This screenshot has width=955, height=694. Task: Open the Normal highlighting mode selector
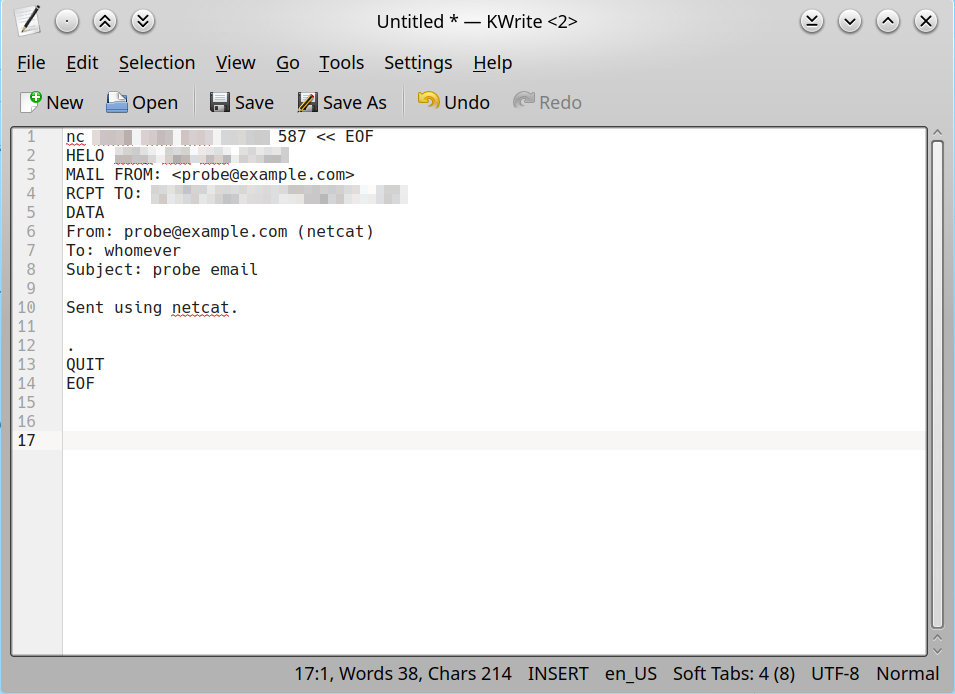(x=907, y=674)
